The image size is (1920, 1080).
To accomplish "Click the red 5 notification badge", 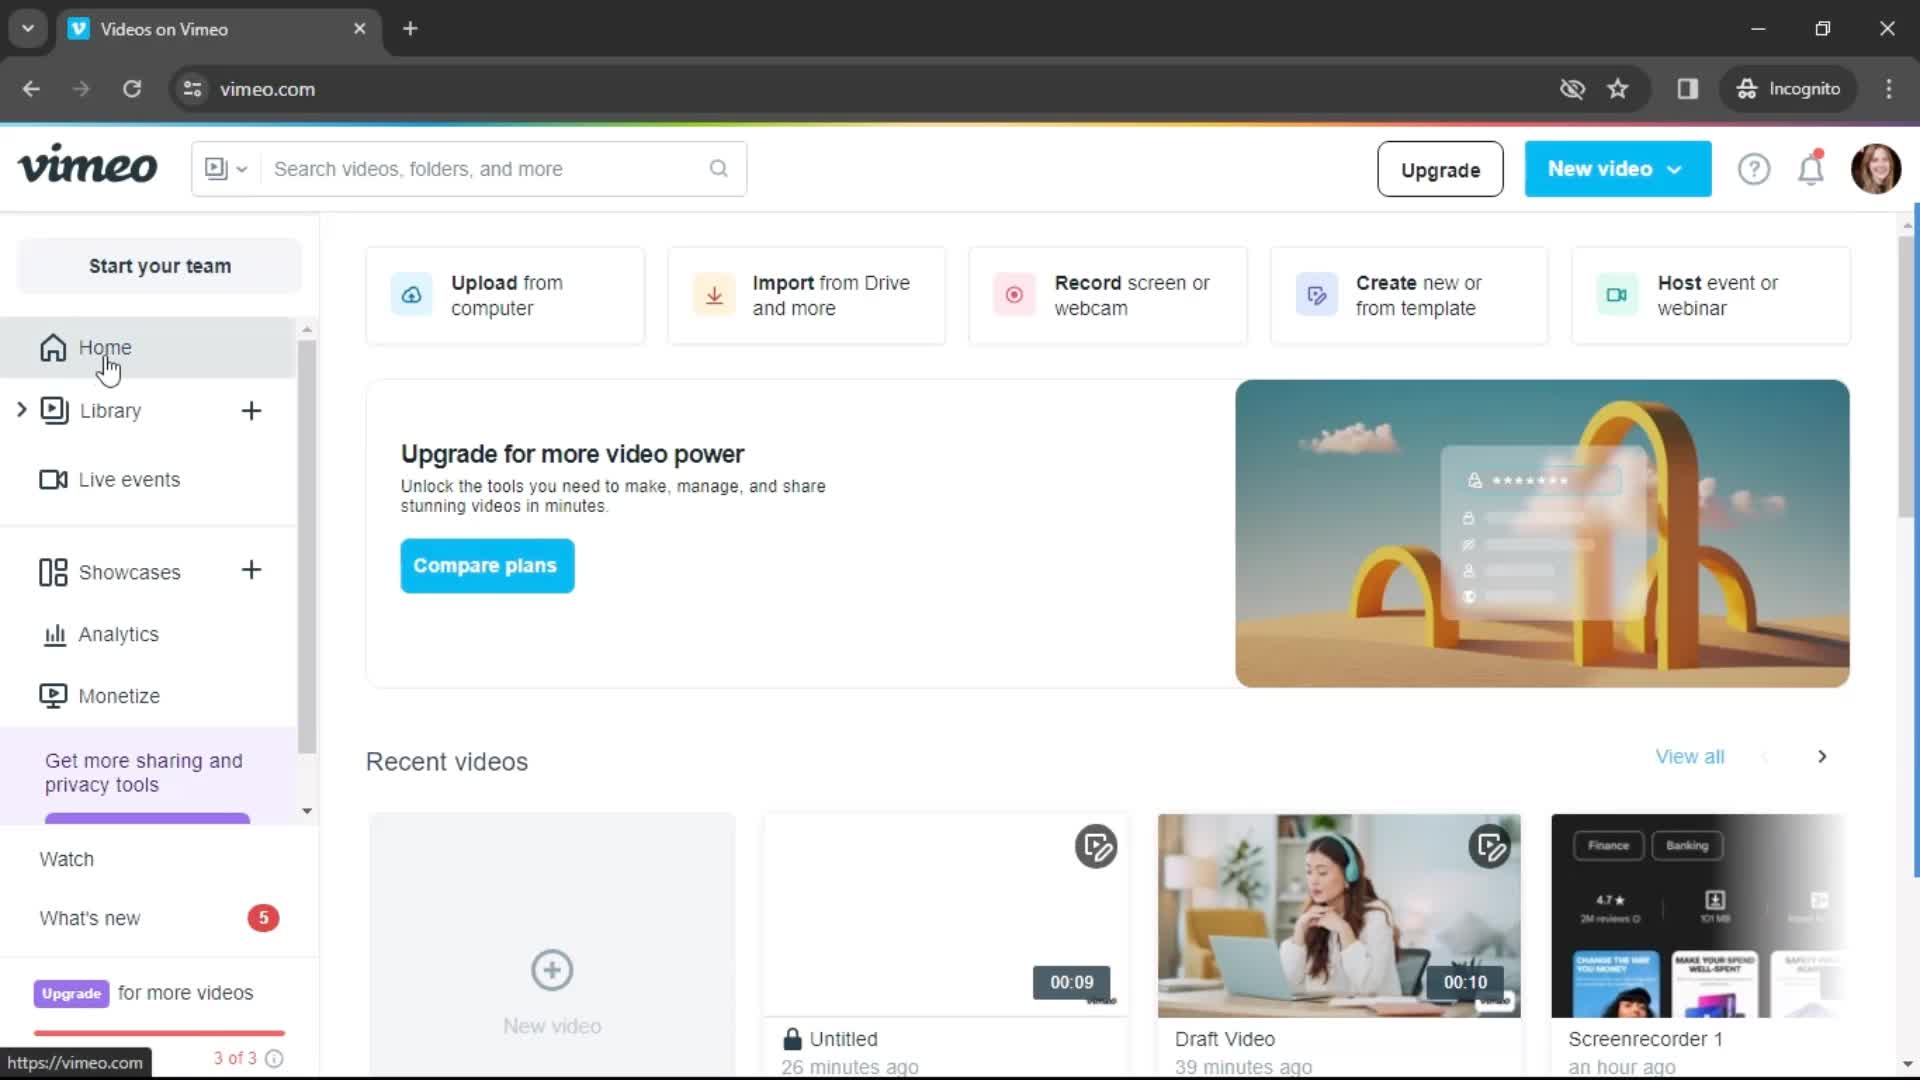I will click(x=263, y=918).
